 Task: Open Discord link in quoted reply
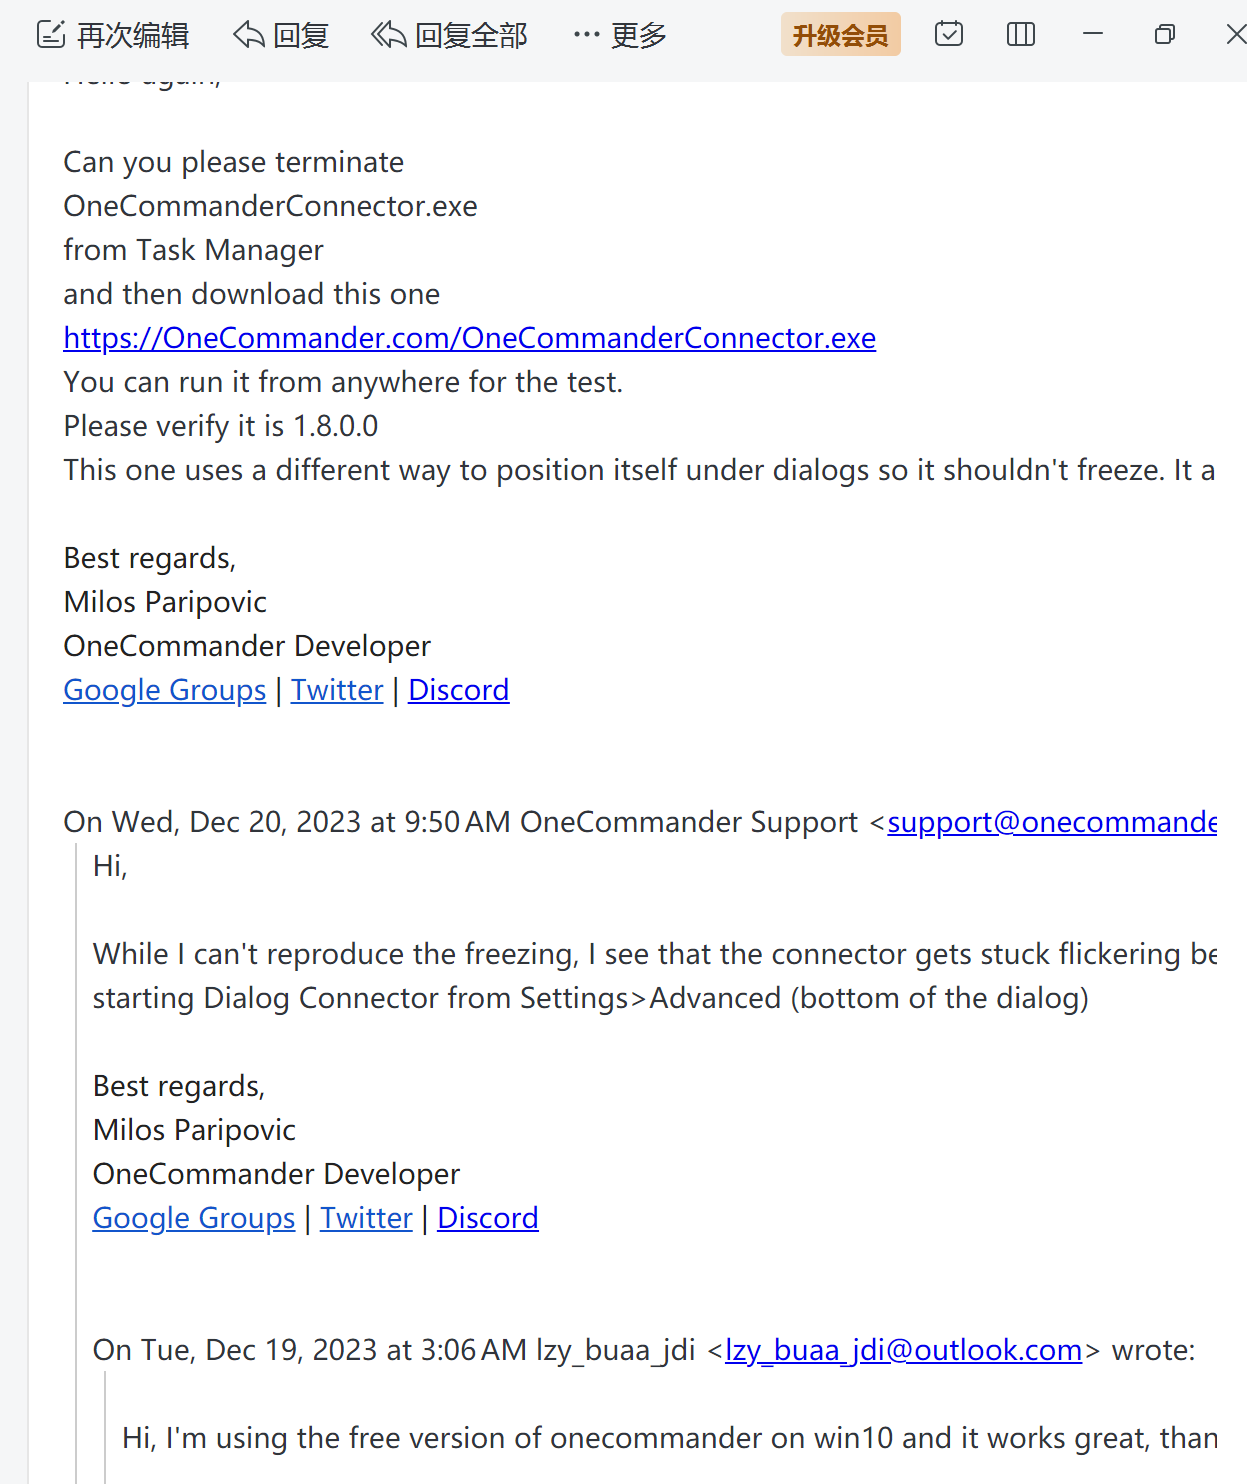[487, 1218]
